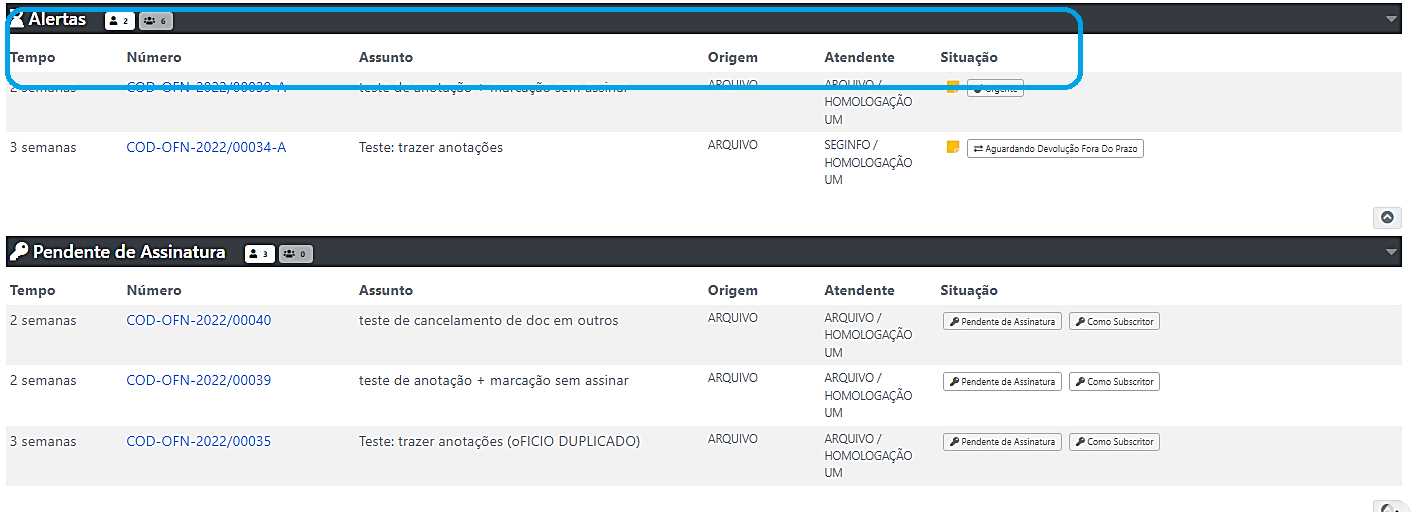
Task: Click the group badge in Pendente de Assinatura
Action: click(295, 254)
